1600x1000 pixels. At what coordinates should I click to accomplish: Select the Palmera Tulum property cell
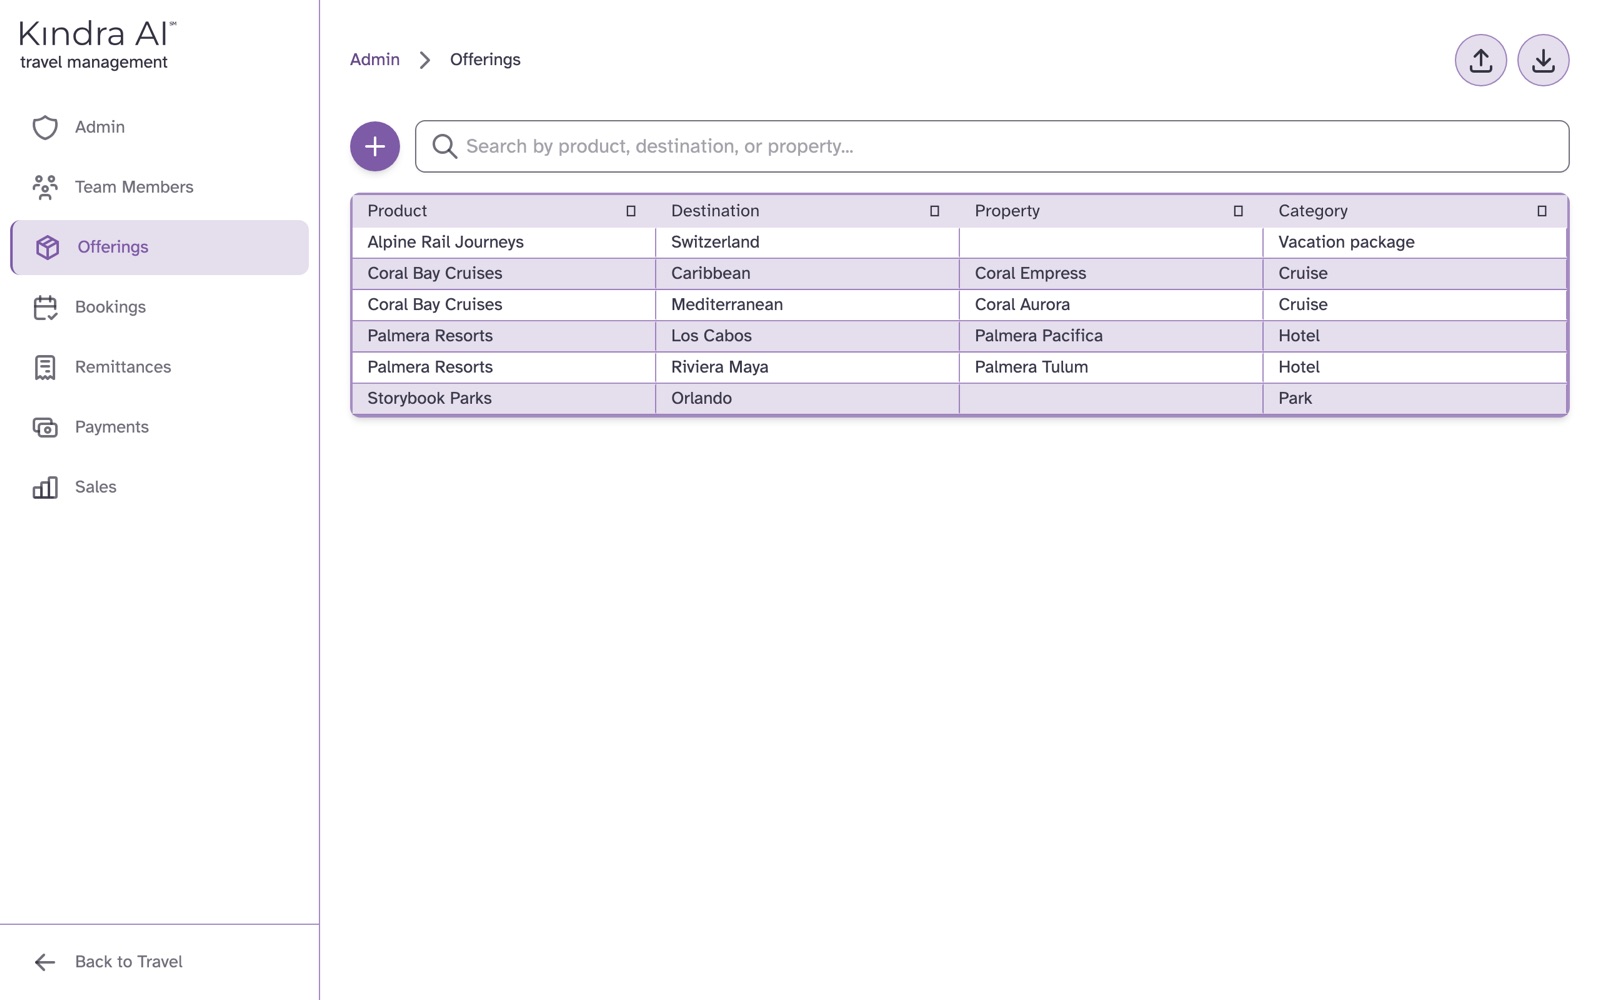(x=1111, y=367)
